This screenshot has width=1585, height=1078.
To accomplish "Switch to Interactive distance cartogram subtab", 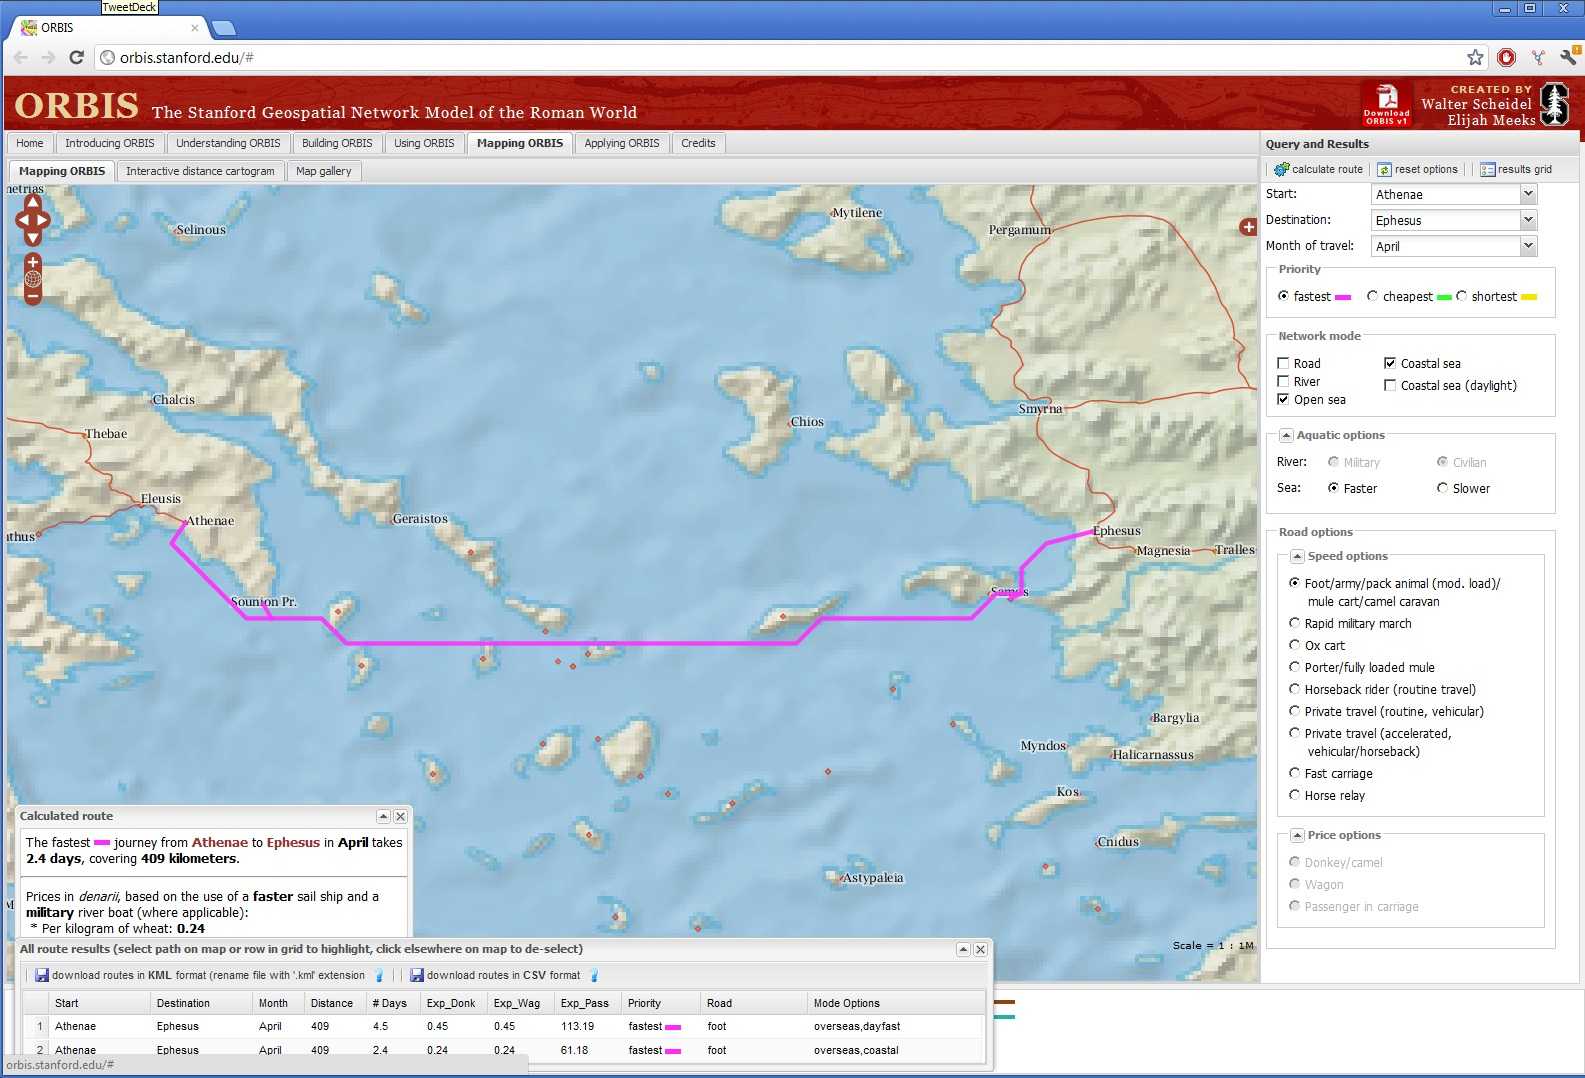I will (200, 171).
